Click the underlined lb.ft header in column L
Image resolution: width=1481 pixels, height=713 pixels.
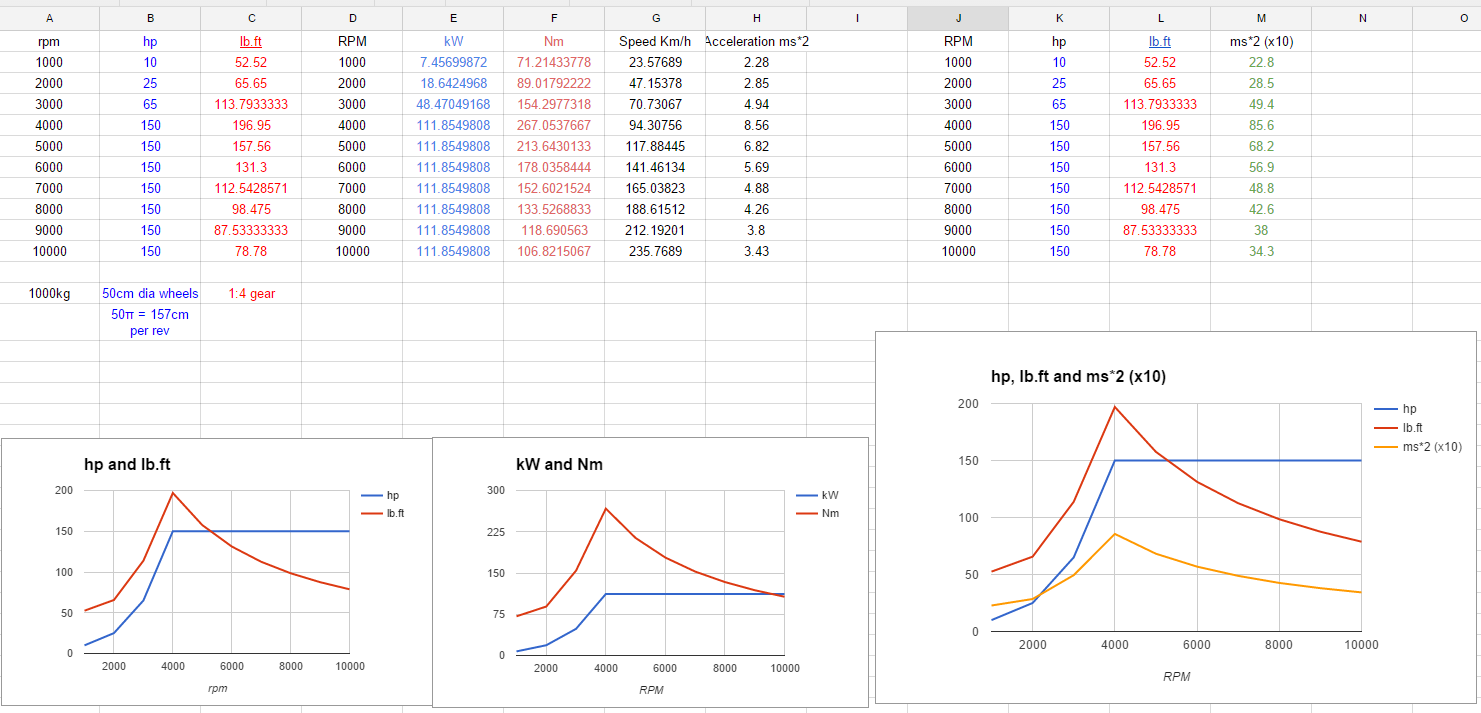(x=1160, y=42)
